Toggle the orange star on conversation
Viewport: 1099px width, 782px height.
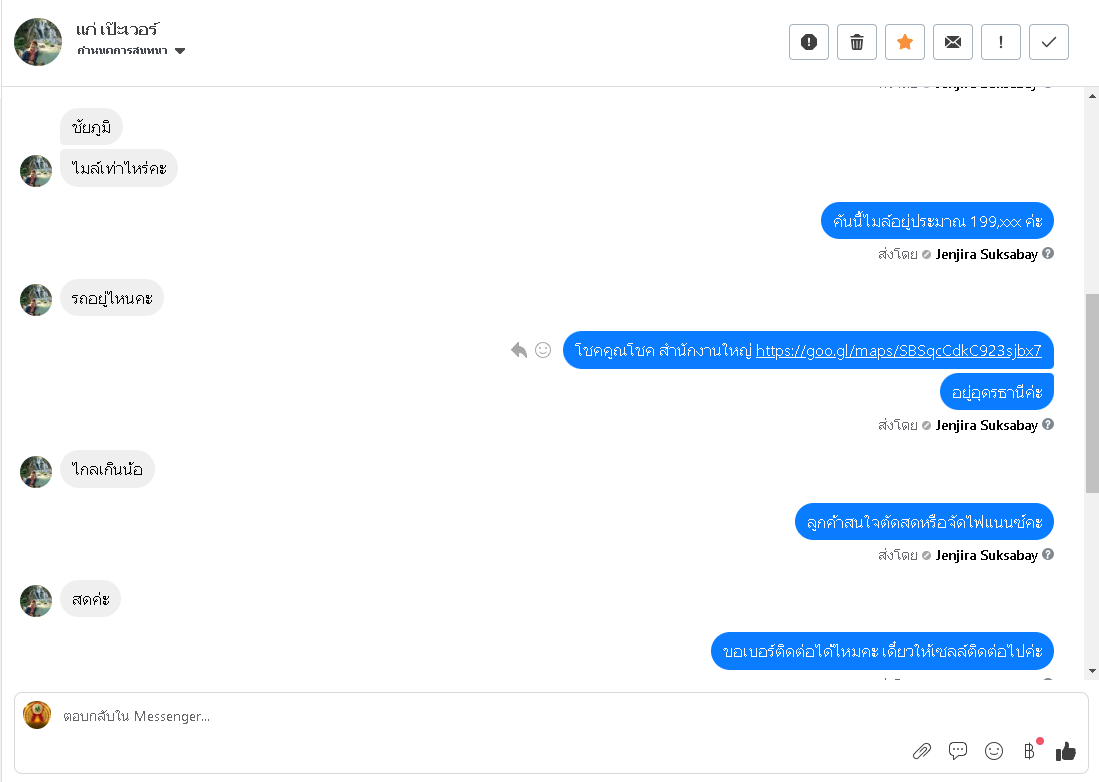[x=905, y=42]
